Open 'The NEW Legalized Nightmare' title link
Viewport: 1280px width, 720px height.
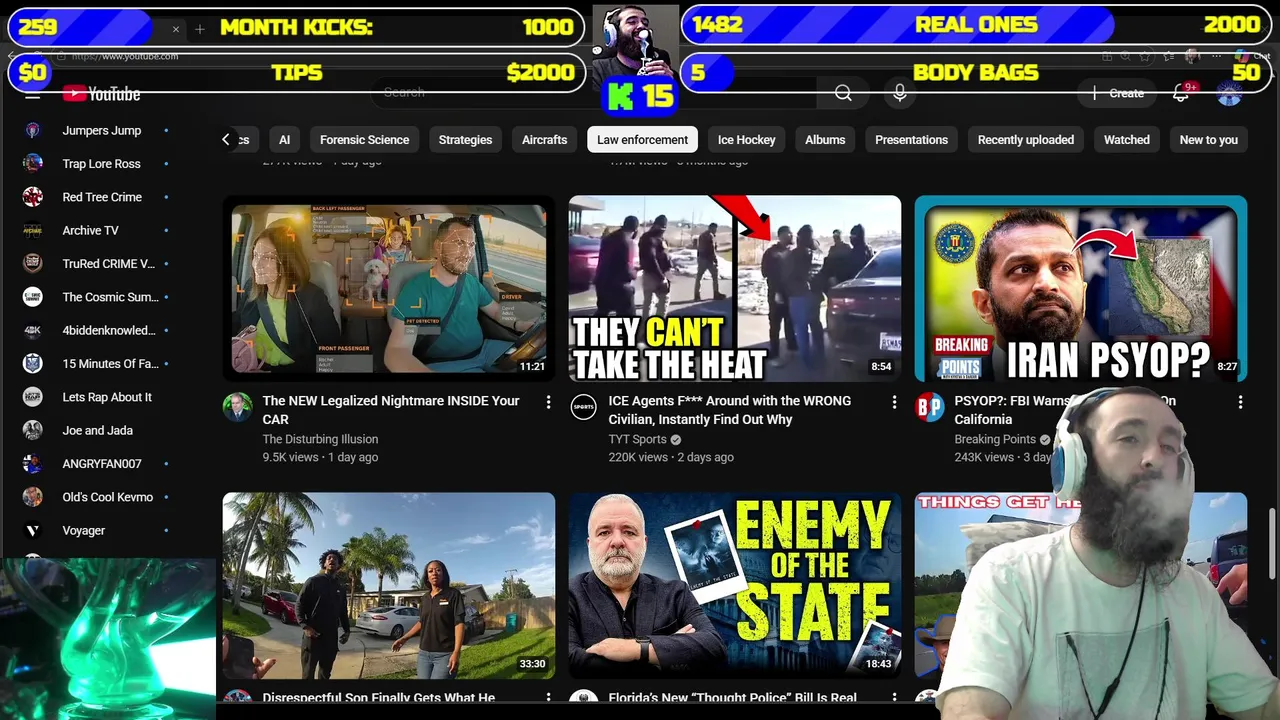click(x=391, y=410)
